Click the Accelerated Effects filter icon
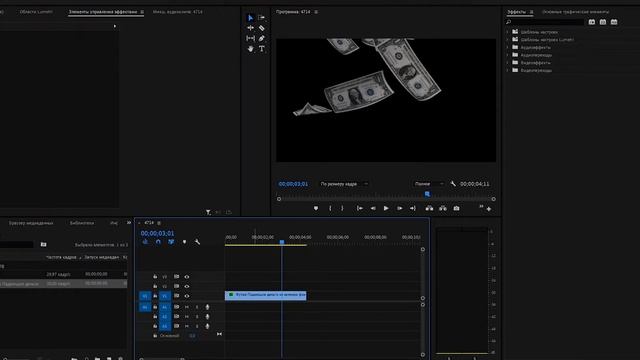The width and height of the screenshot is (640, 360). [592, 22]
